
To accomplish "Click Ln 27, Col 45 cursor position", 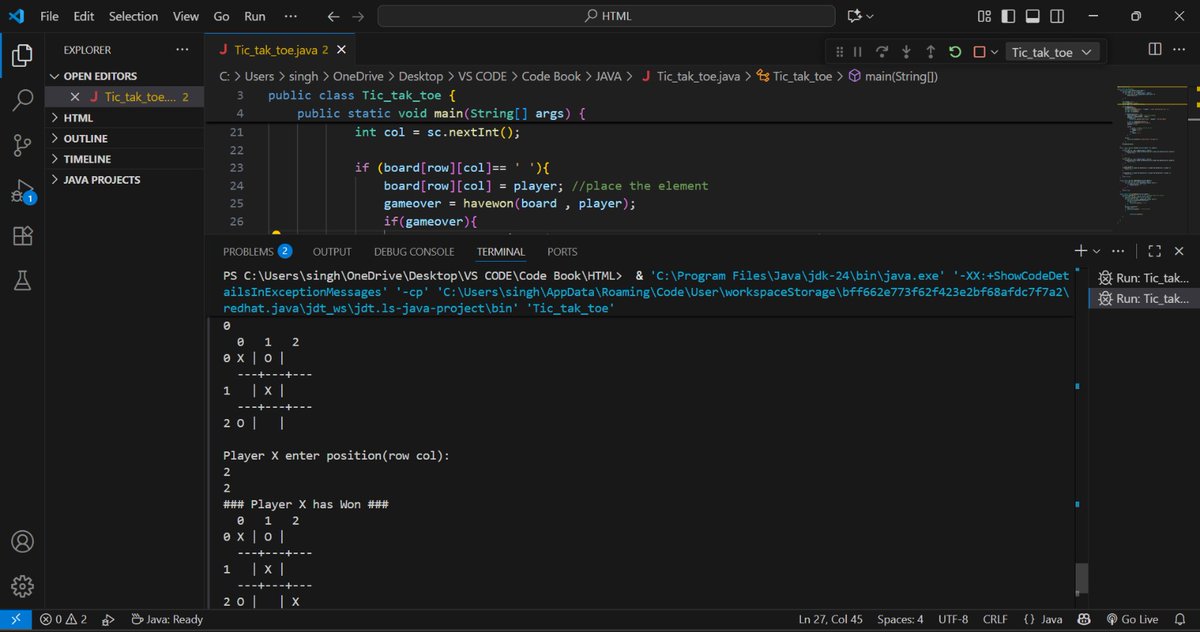I will click(832, 620).
